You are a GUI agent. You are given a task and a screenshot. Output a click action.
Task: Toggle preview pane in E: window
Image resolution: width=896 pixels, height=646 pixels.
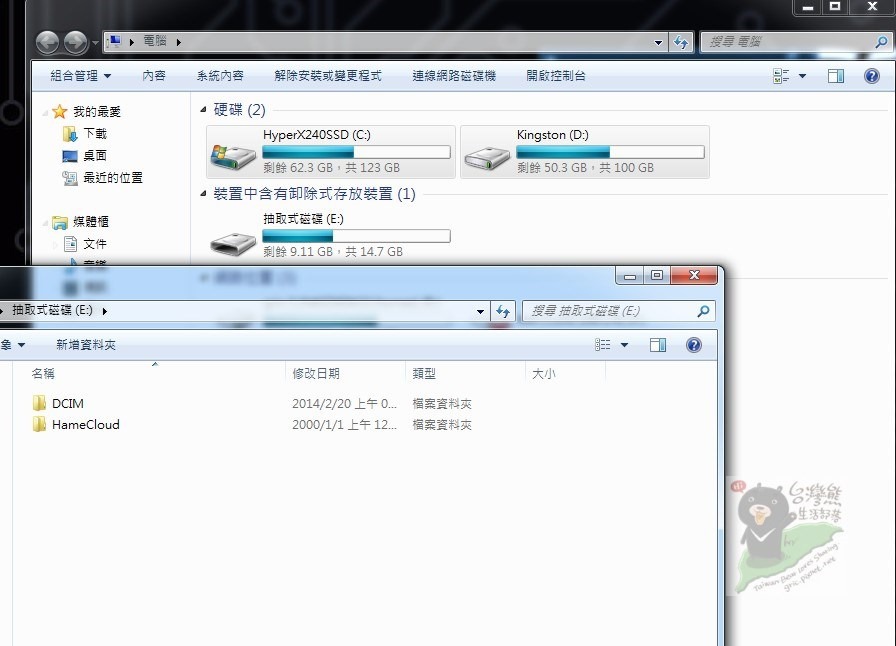658,345
